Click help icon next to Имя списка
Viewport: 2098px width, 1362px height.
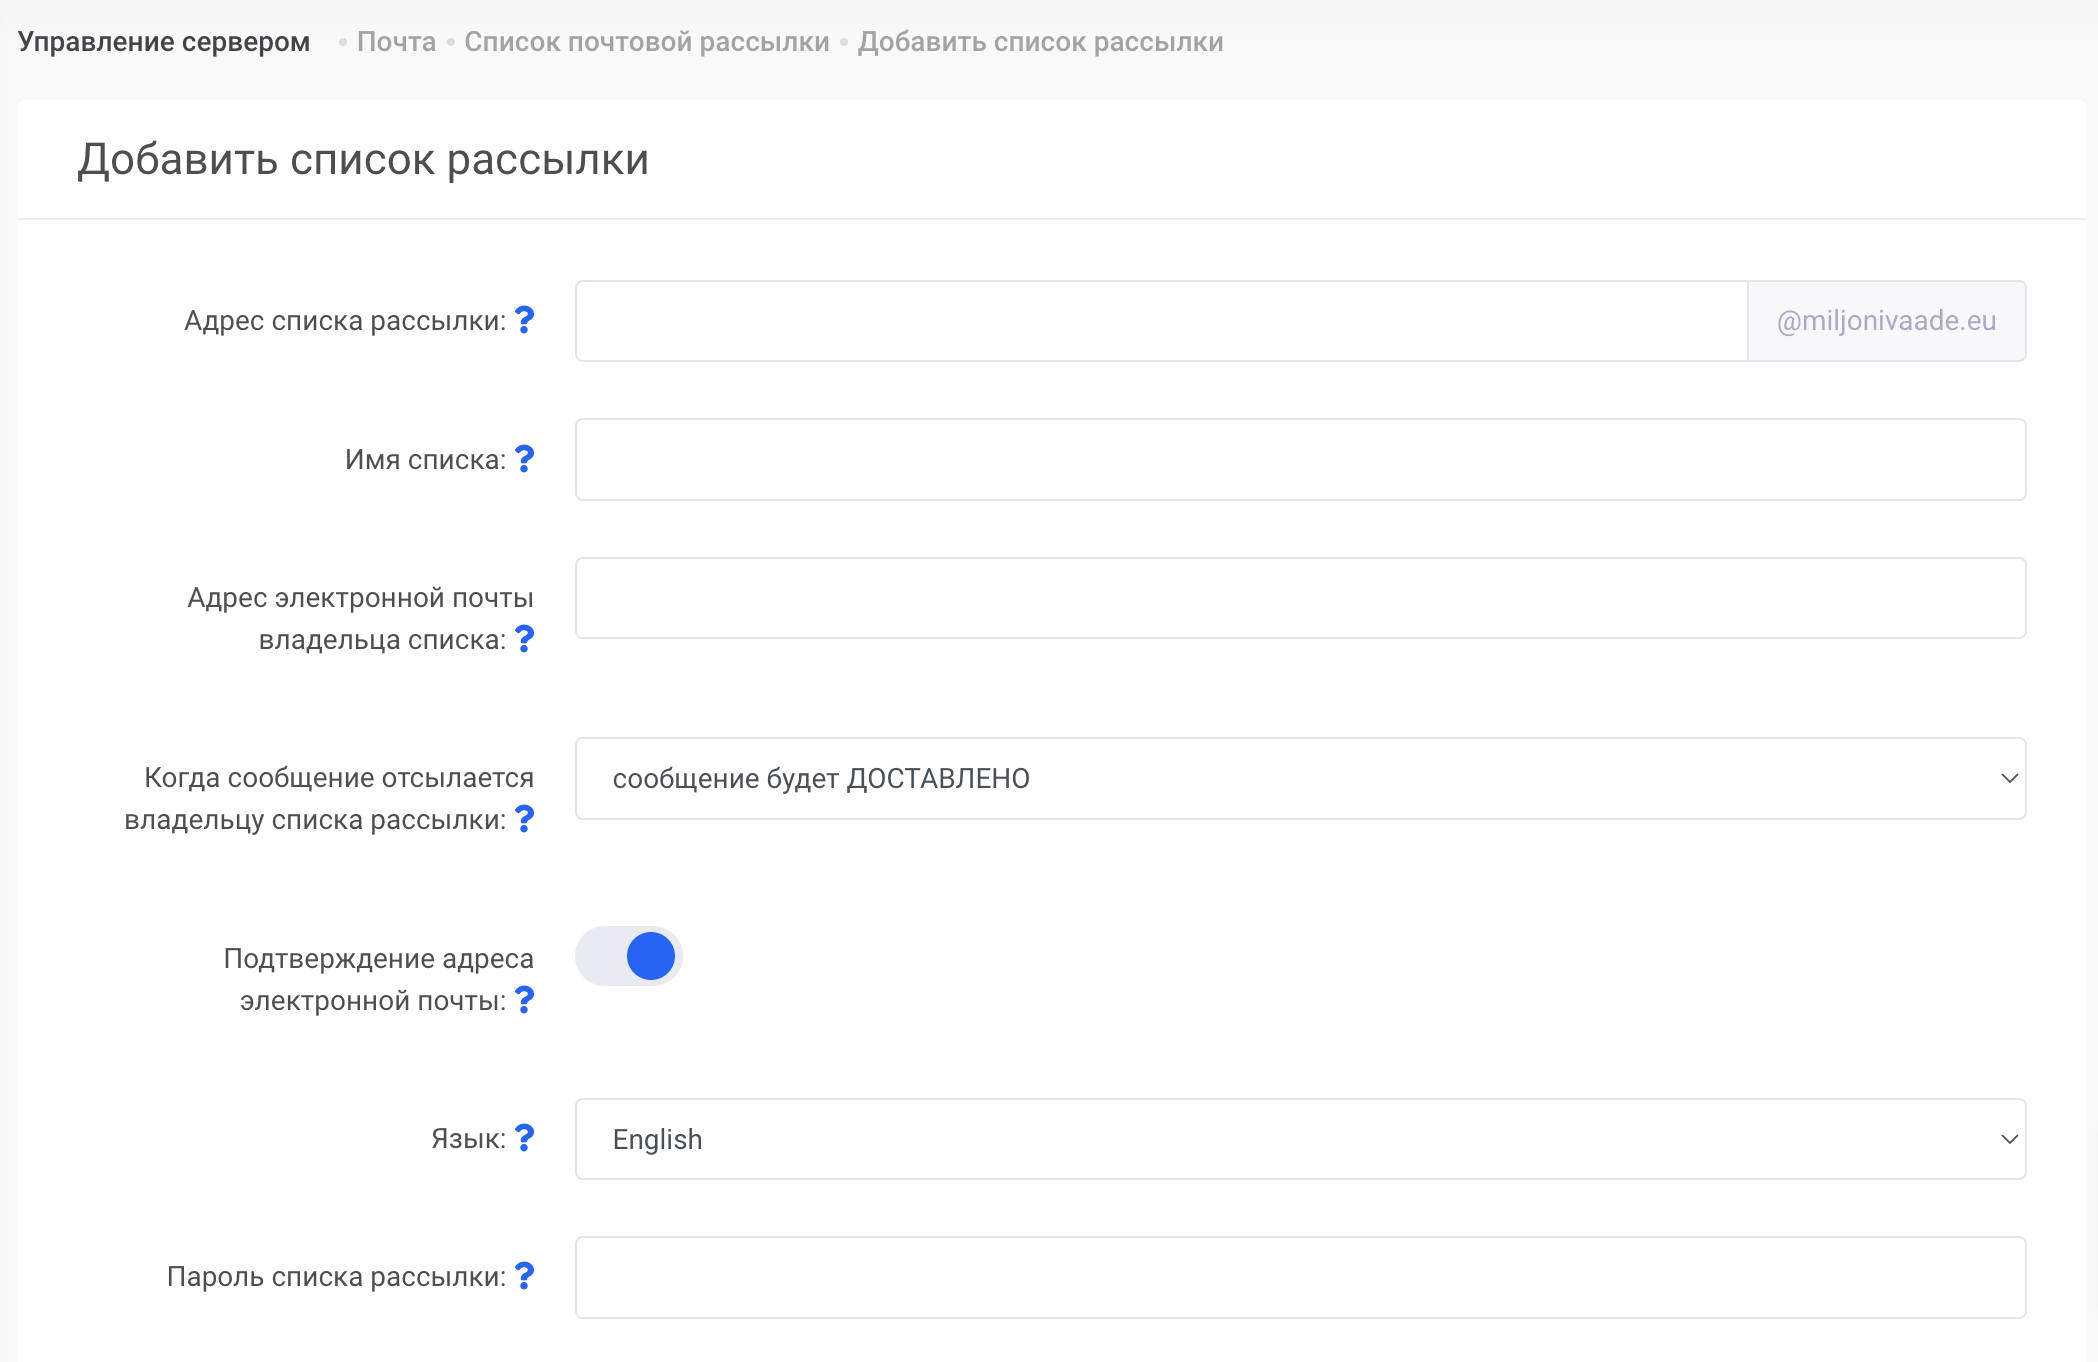(524, 459)
